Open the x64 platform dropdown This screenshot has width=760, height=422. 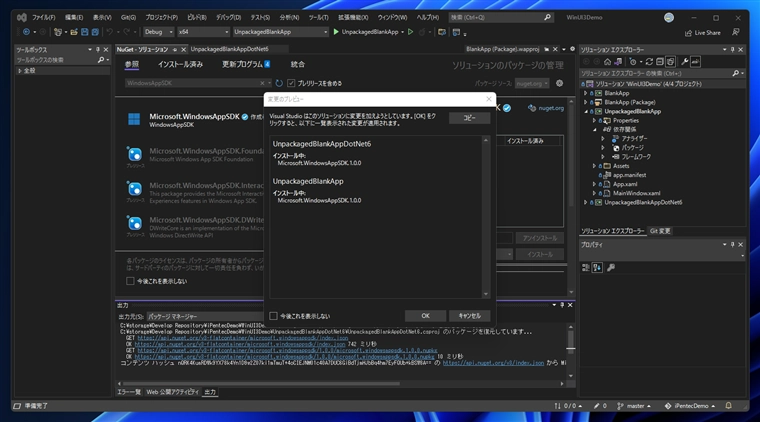click(203, 32)
